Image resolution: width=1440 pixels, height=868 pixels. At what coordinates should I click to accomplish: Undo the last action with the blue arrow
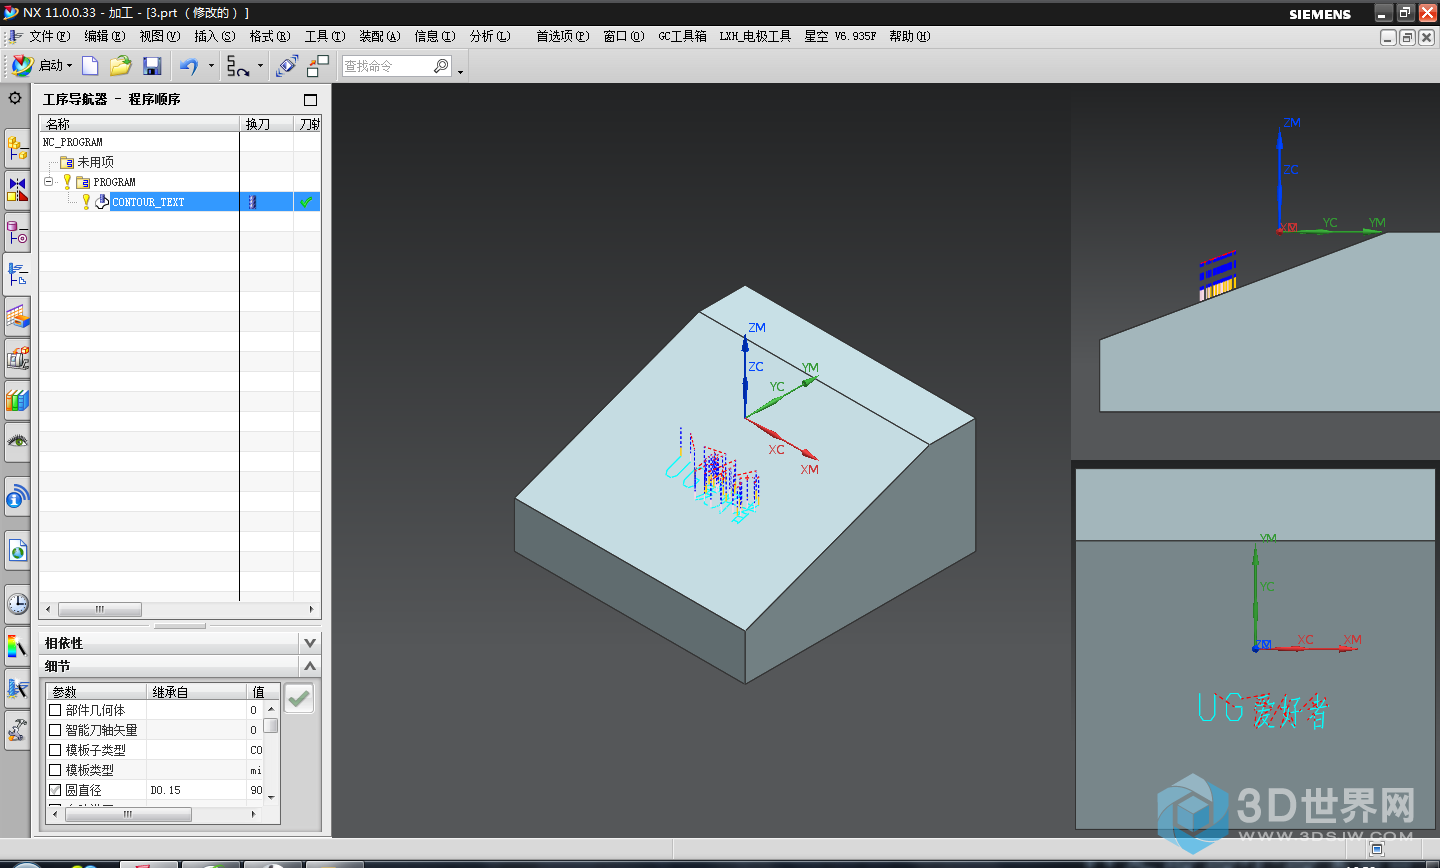(189, 66)
